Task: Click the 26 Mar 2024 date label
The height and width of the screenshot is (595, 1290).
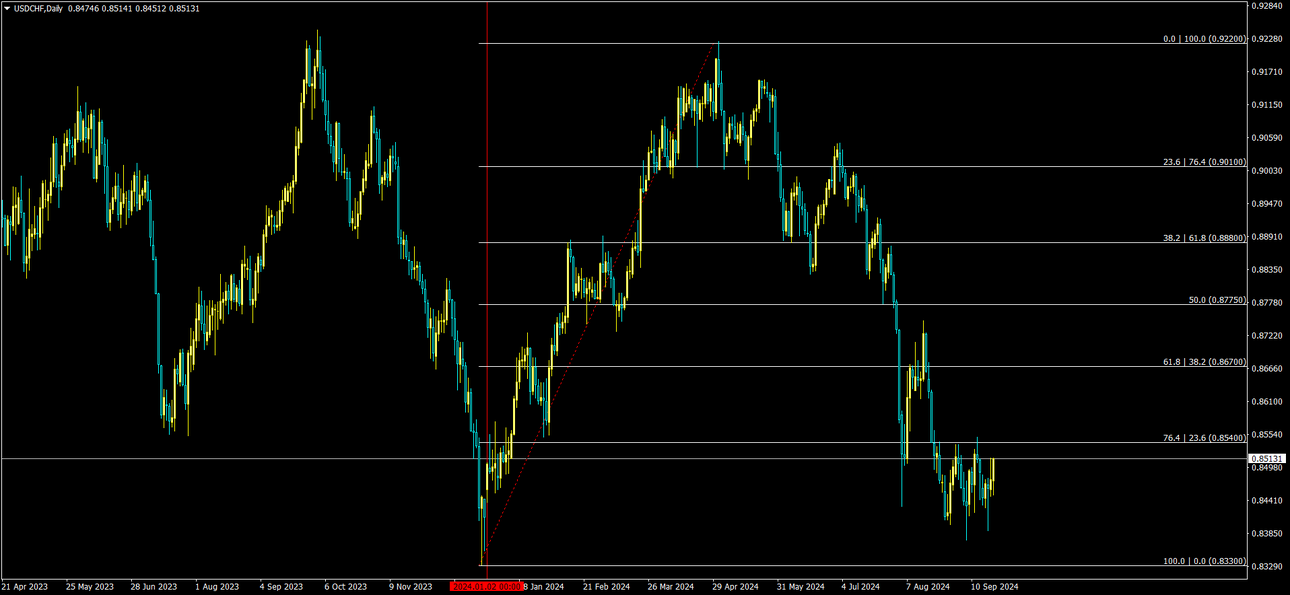Action: click(671, 587)
